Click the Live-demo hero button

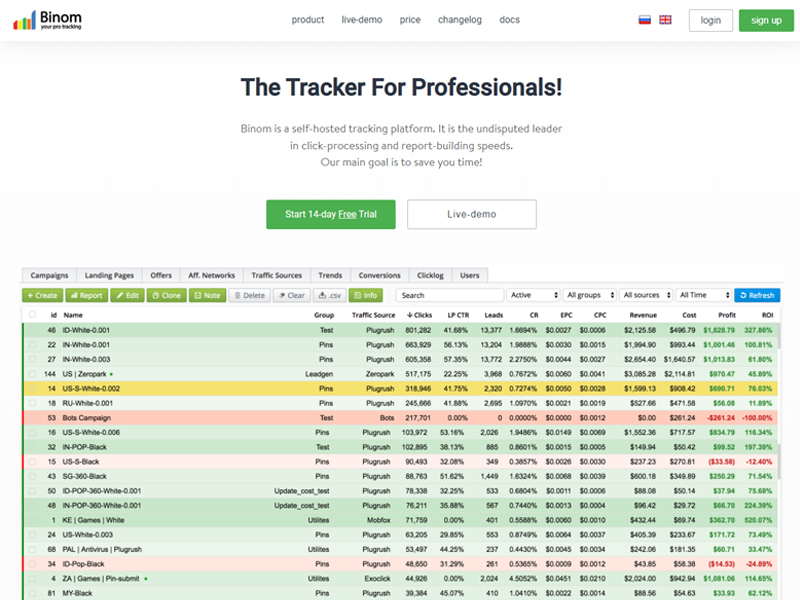[x=471, y=214]
